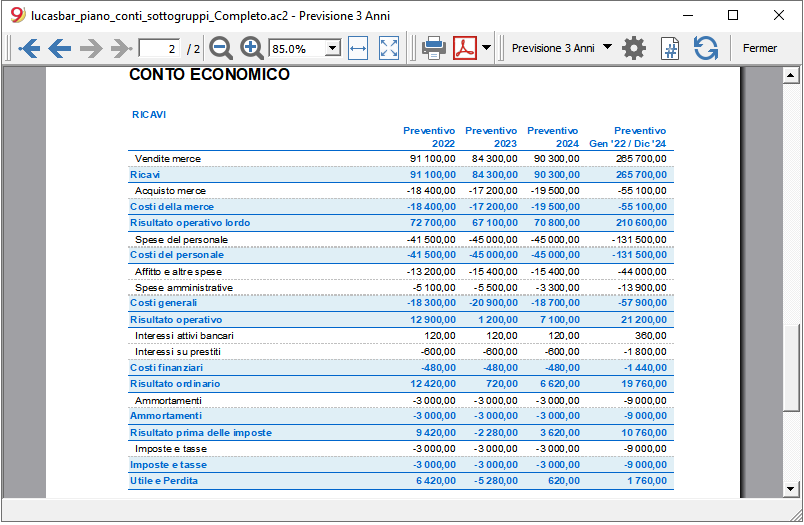Click the vertical scrollbar down arrow
The image size is (804, 525).
(x=791, y=489)
